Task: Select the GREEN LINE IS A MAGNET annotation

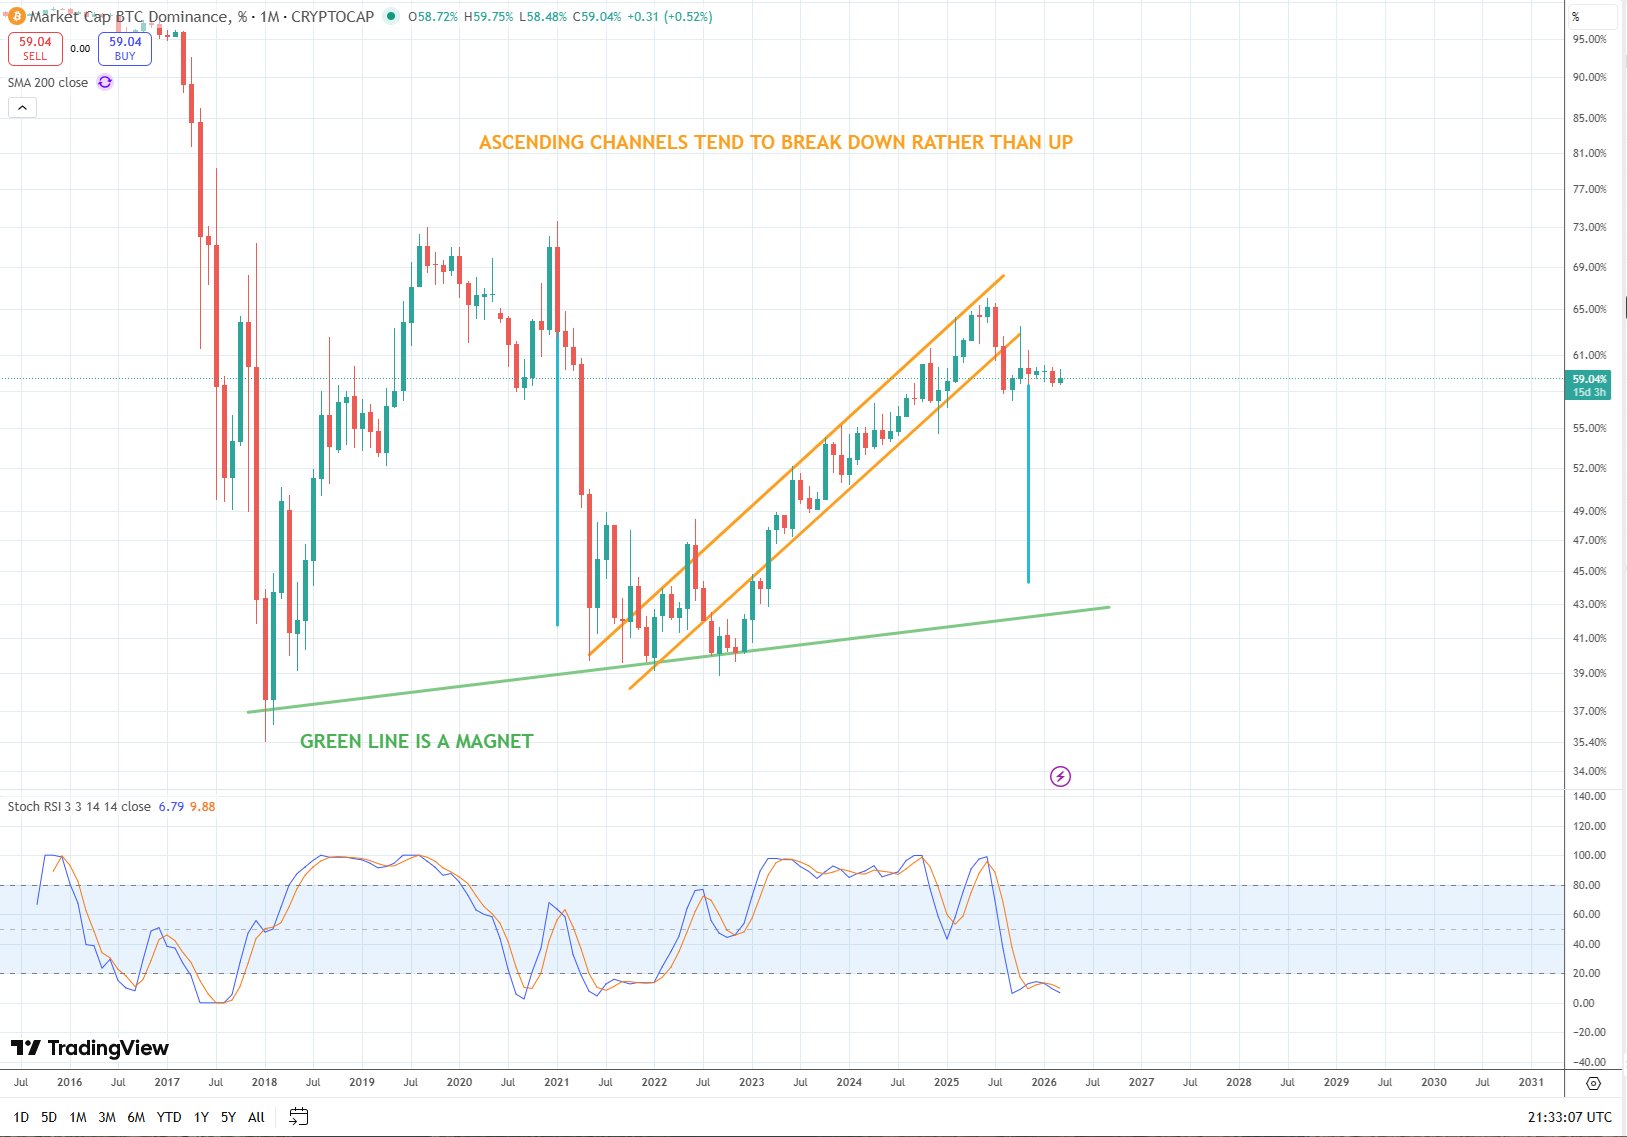Action: (417, 741)
